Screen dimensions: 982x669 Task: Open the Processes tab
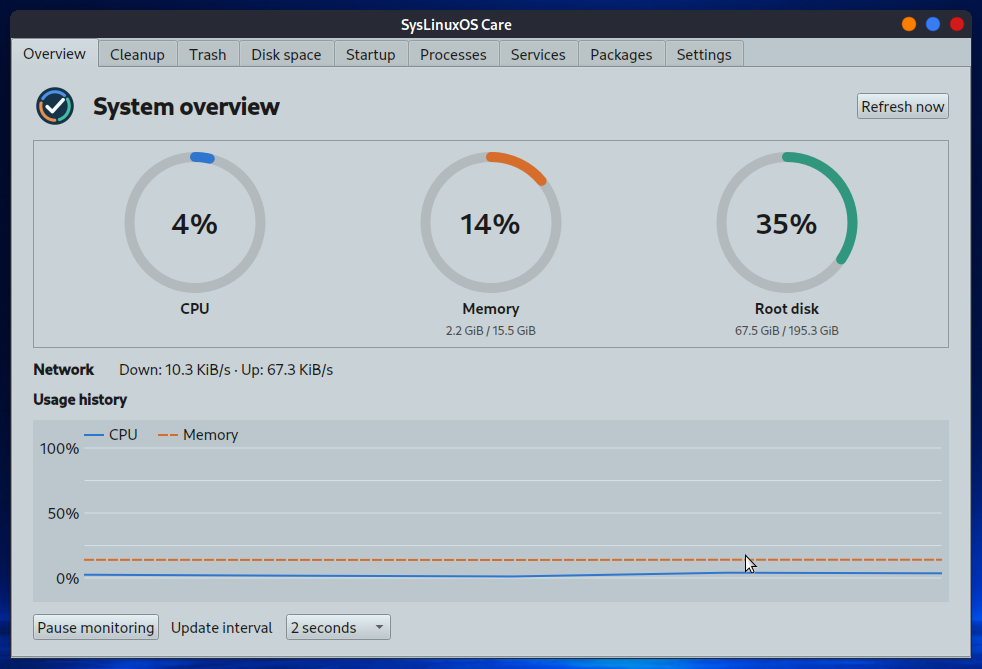(x=453, y=55)
